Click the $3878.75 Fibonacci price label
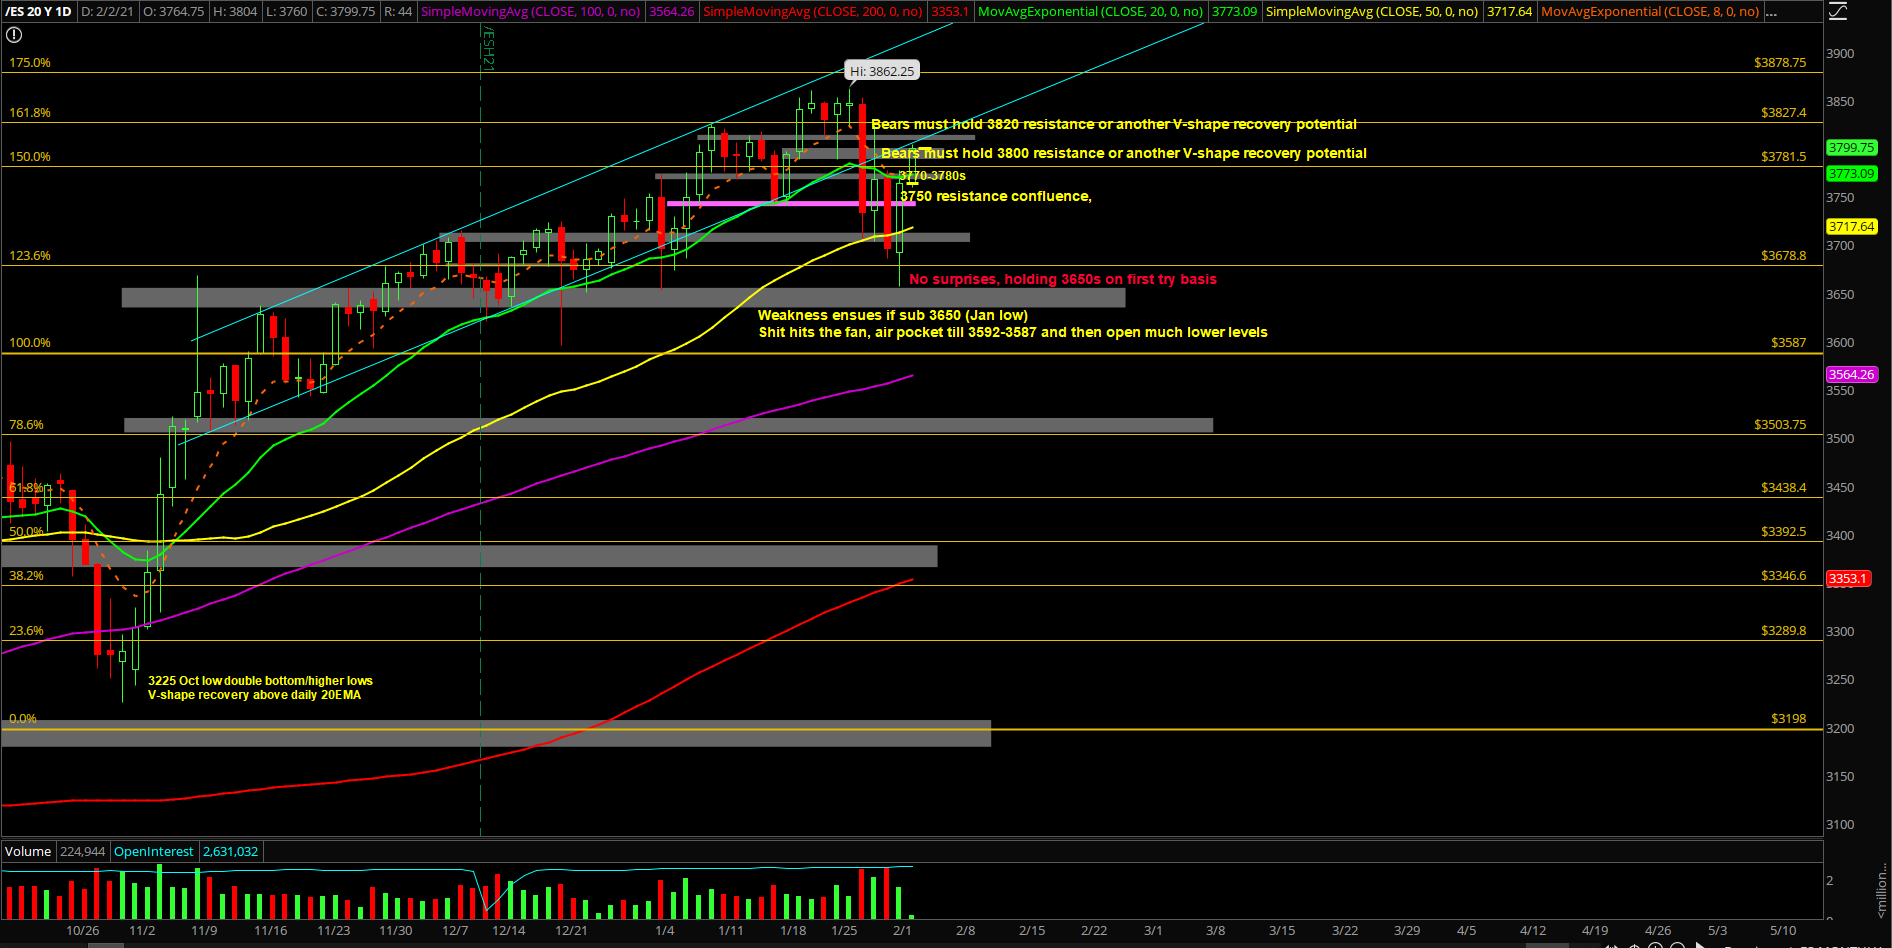 (1780, 63)
